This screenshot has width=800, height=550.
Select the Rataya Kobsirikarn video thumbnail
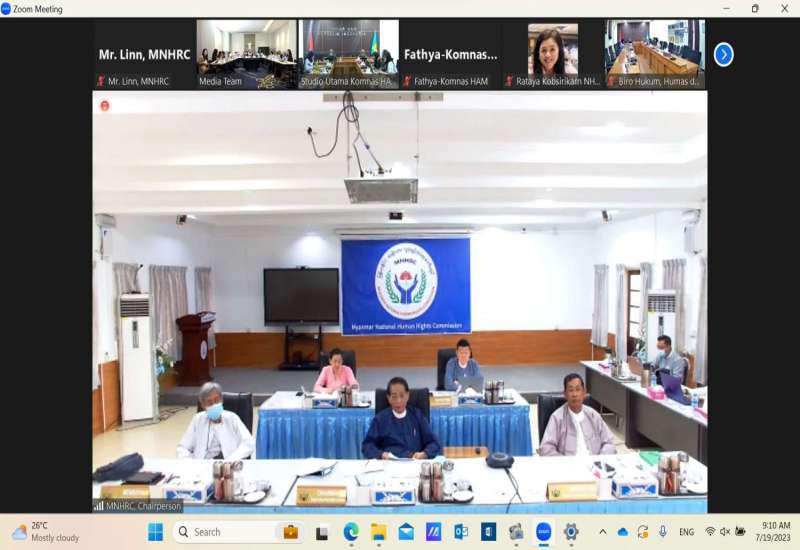tap(553, 53)
